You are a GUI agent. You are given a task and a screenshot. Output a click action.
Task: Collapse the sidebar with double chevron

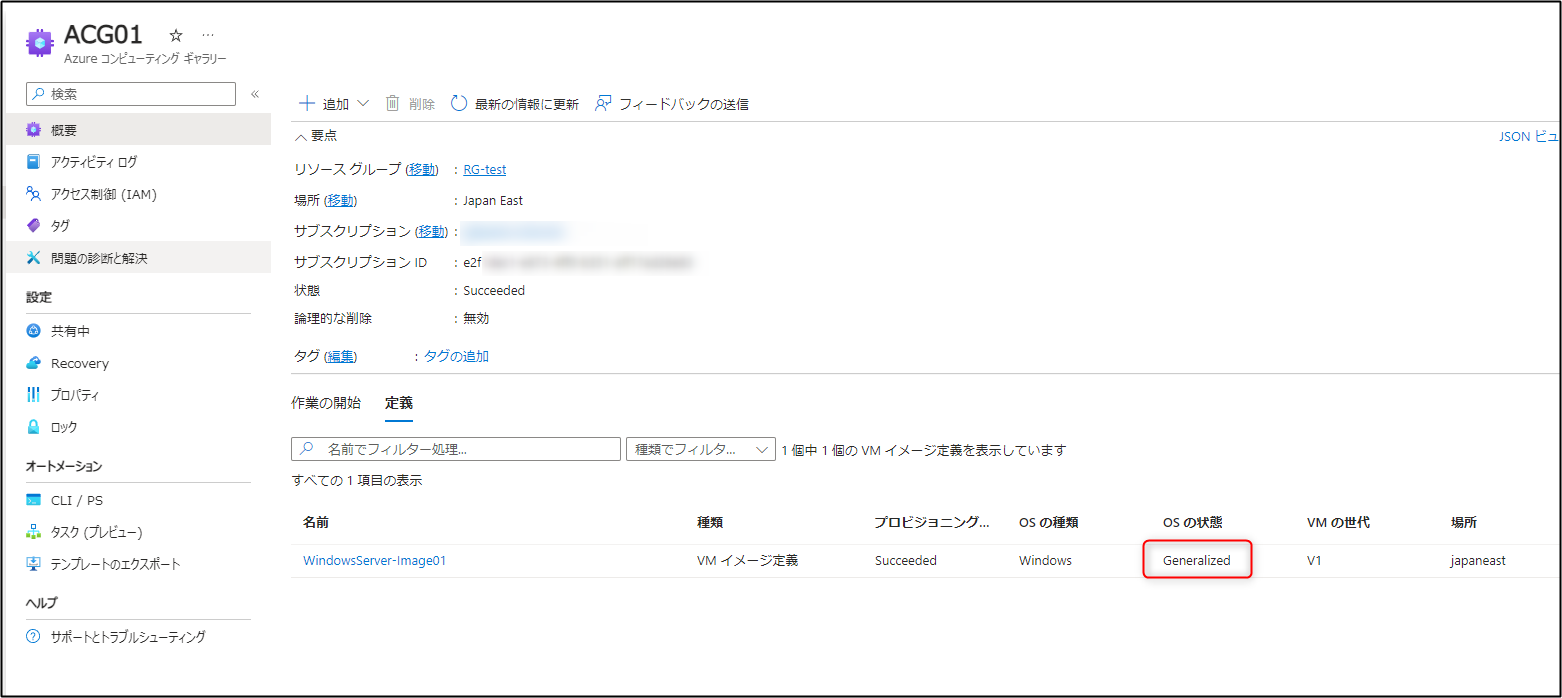[x=255, y=94]
